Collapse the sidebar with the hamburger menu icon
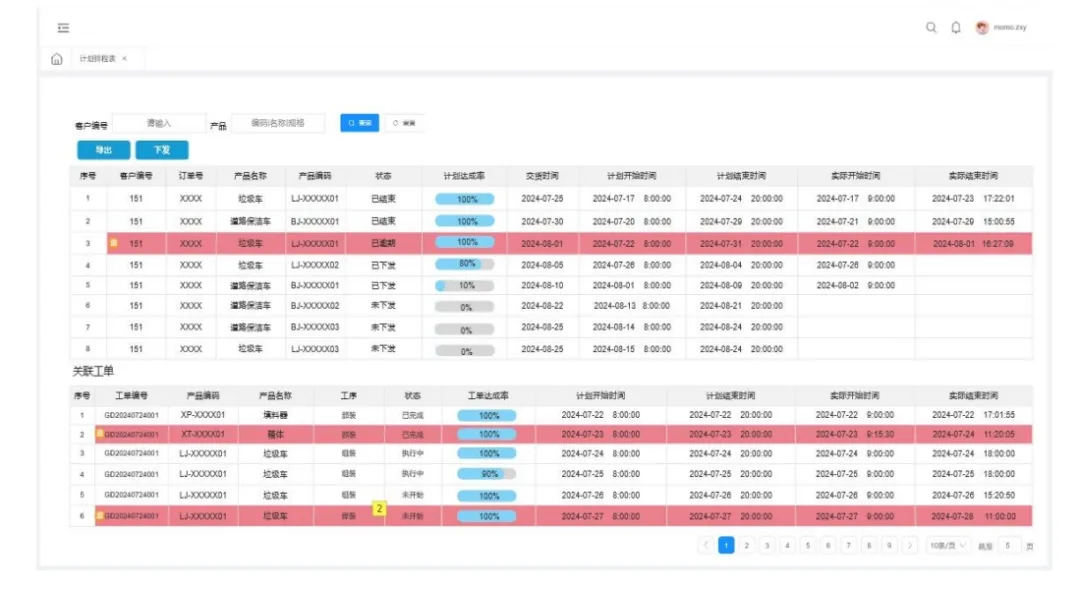This screenshot has width=1080, height=589. tap(63, 28)
